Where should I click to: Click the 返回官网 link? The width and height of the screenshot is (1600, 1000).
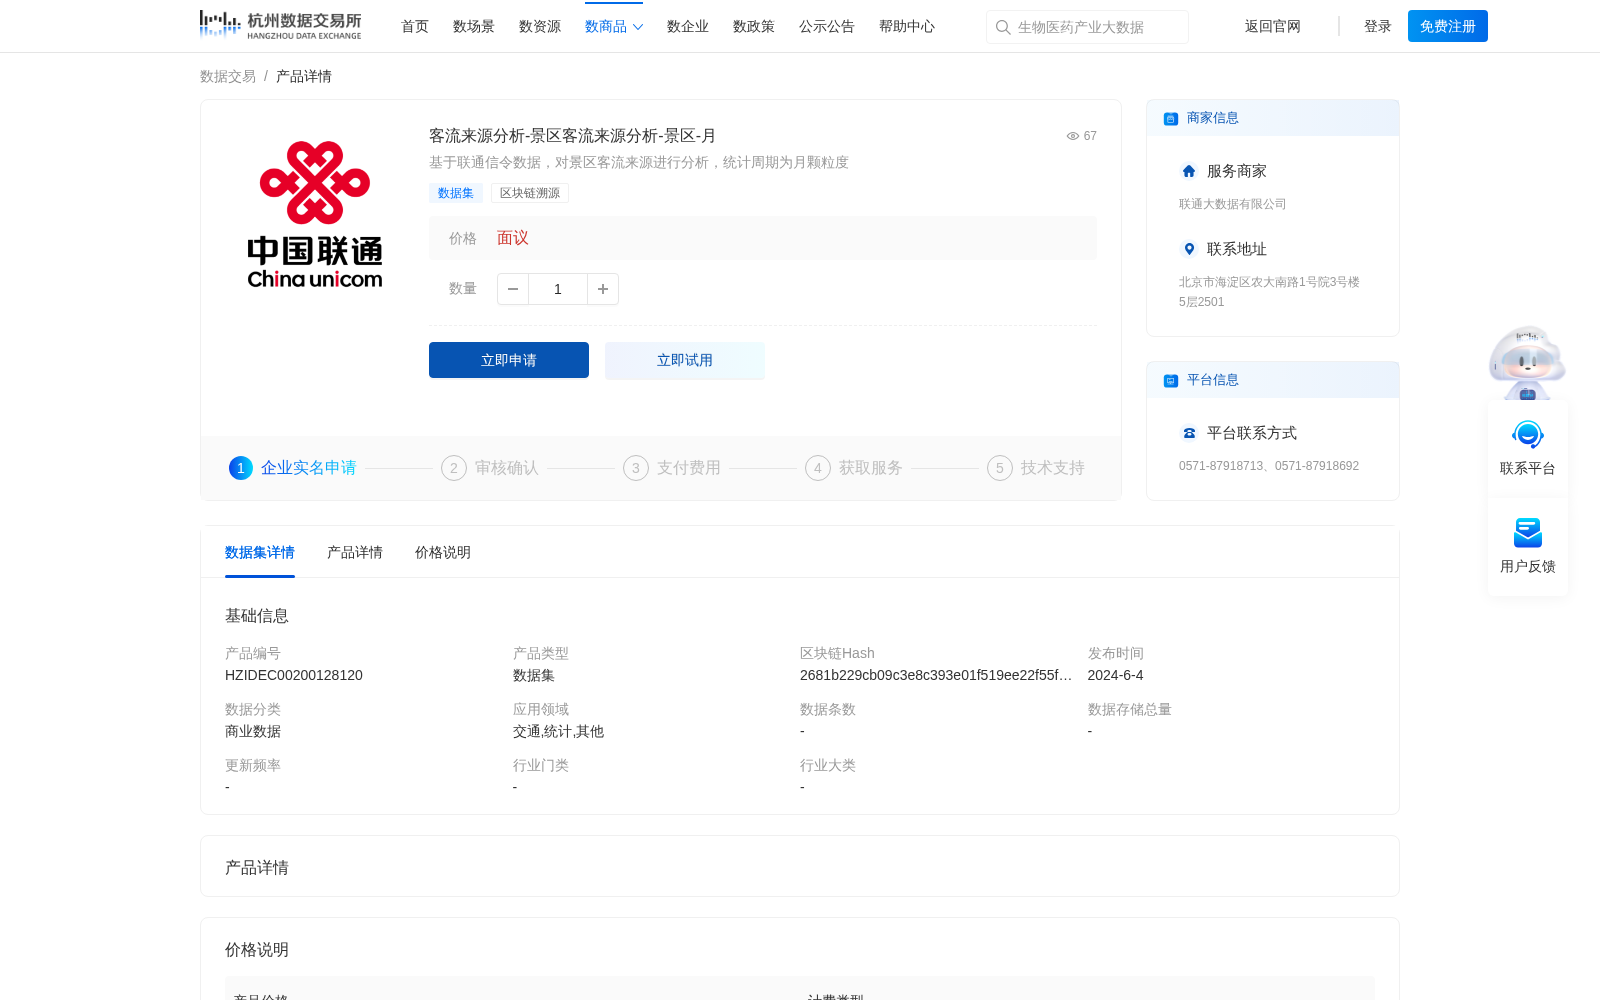click(x=1273, y=27)
